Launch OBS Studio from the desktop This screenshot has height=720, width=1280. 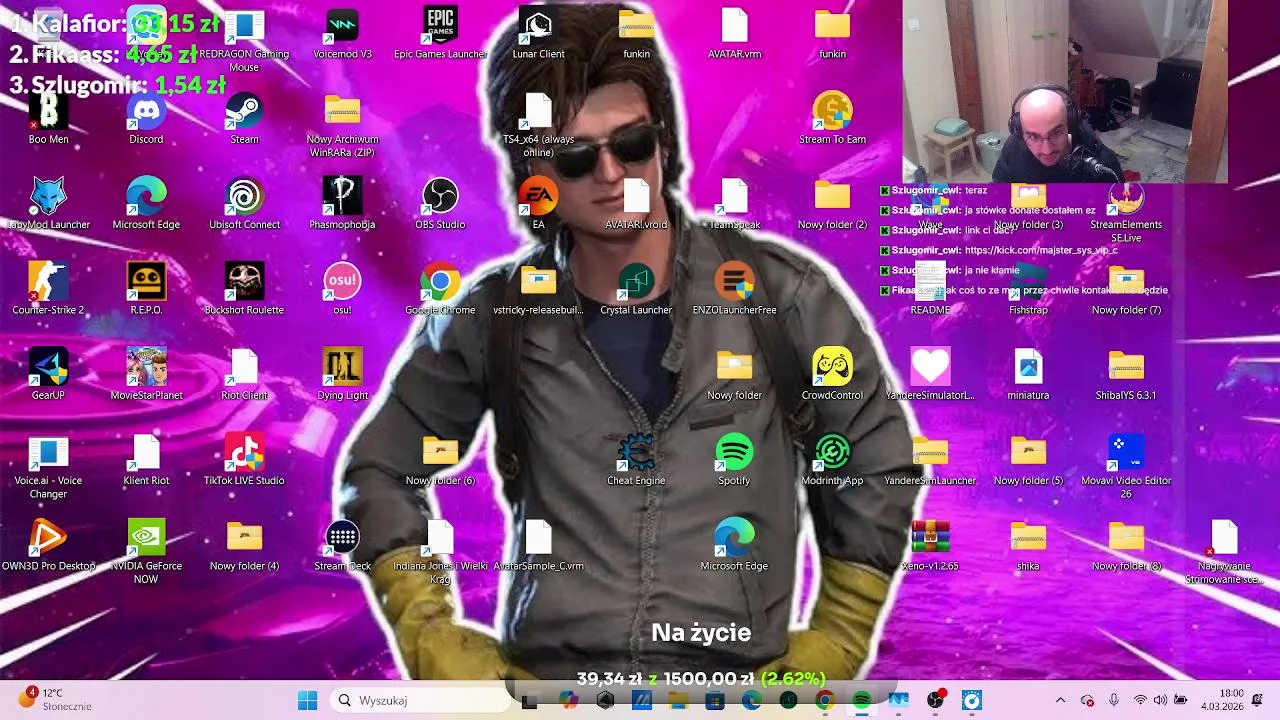pyautogui.click(x=440, y=205)
